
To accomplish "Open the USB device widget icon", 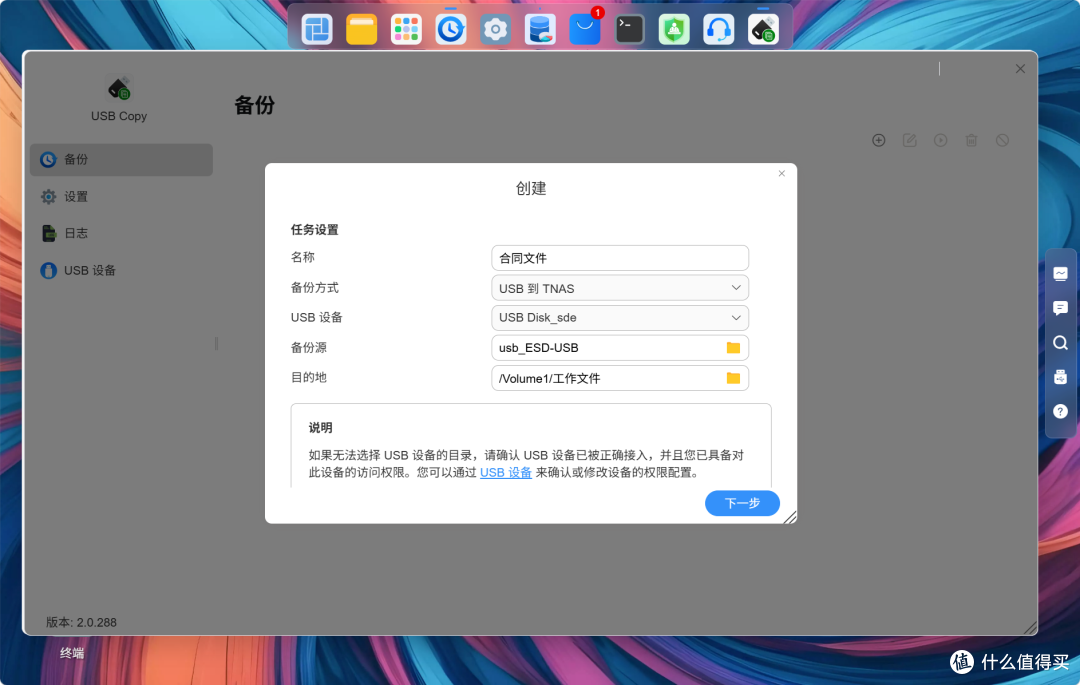I will tap(1061, 377).
